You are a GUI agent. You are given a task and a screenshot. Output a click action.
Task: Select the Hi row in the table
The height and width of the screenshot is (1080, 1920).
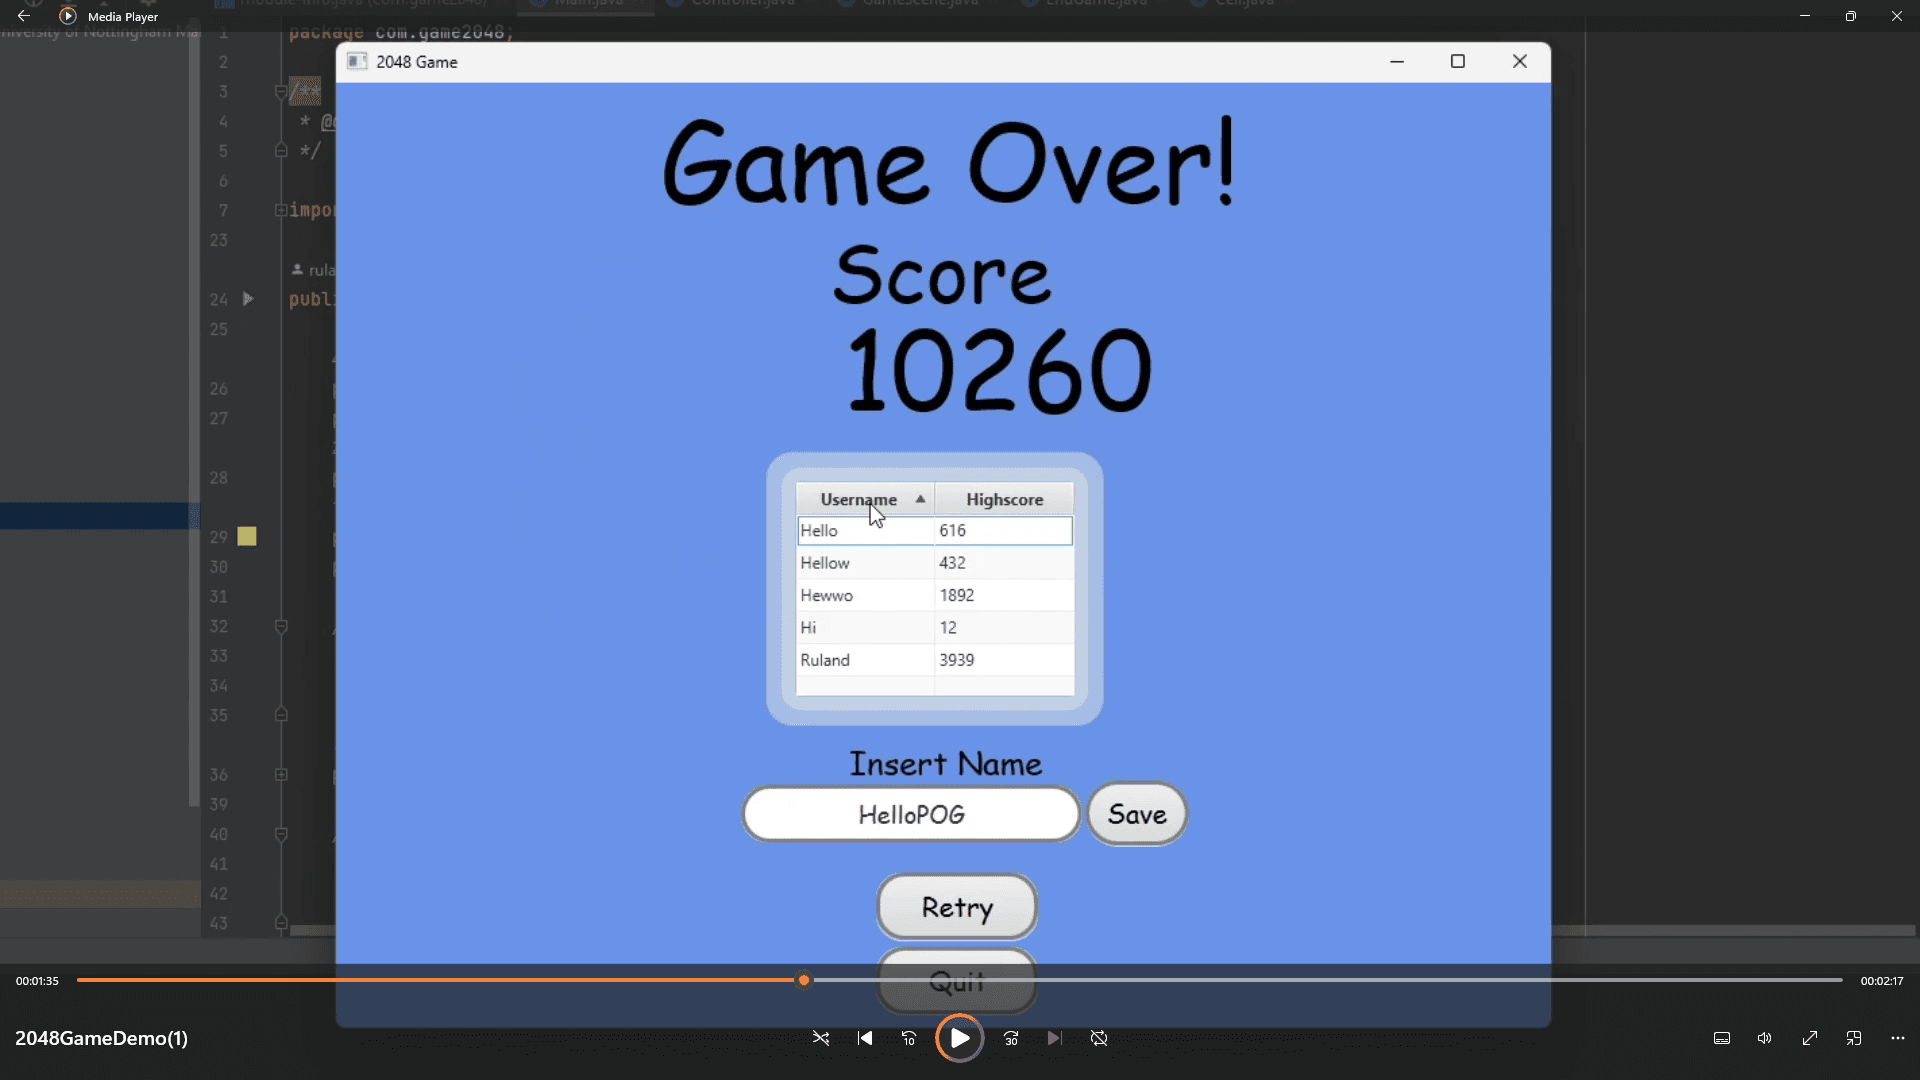click(x=934, y=628)
